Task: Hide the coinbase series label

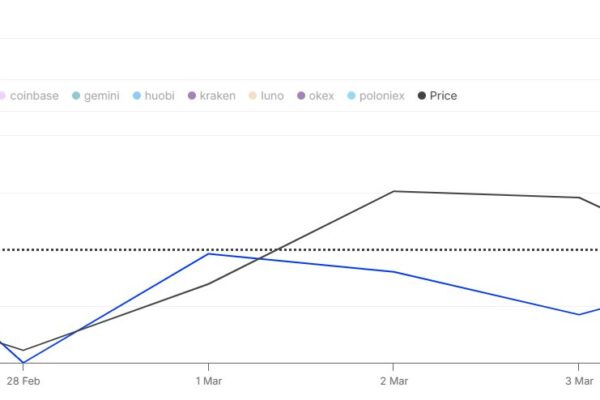Action: tap(34, 96)
